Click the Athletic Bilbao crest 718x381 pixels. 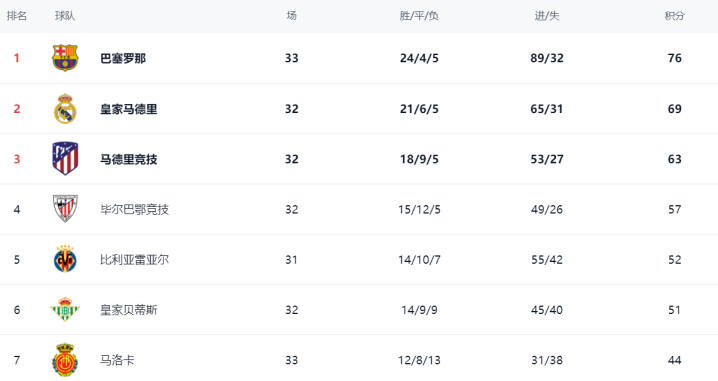click(x=65, y=209)
